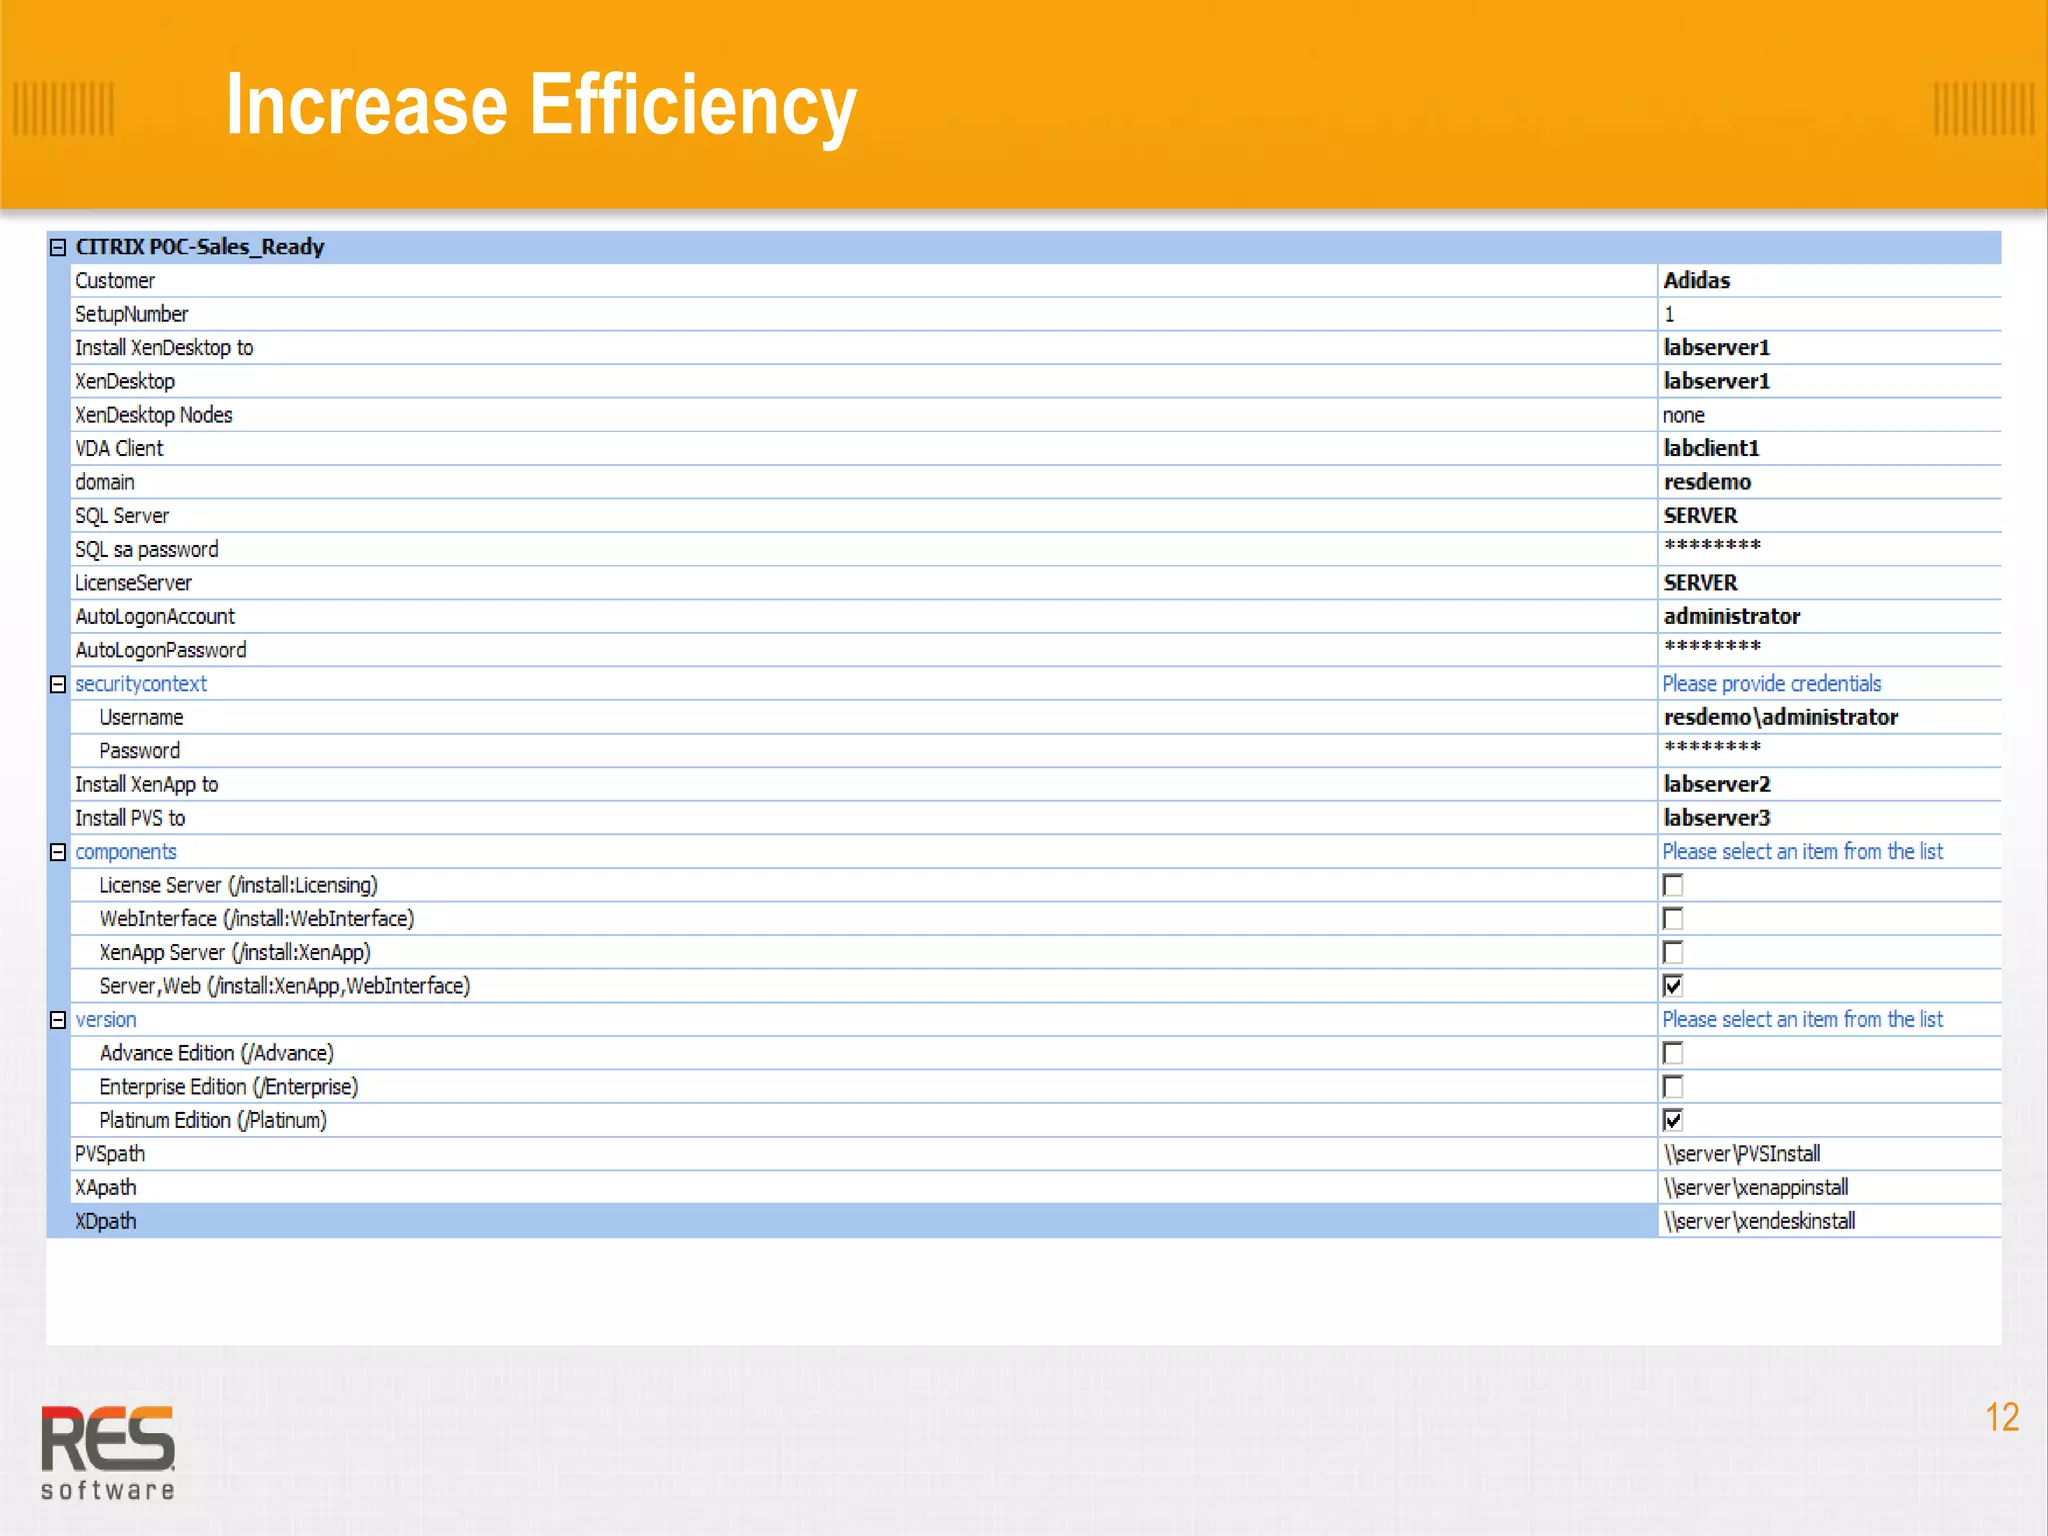
Task: Check Advance Edition (/Advance) checkbox
Action: (x=1673, y=1053)
